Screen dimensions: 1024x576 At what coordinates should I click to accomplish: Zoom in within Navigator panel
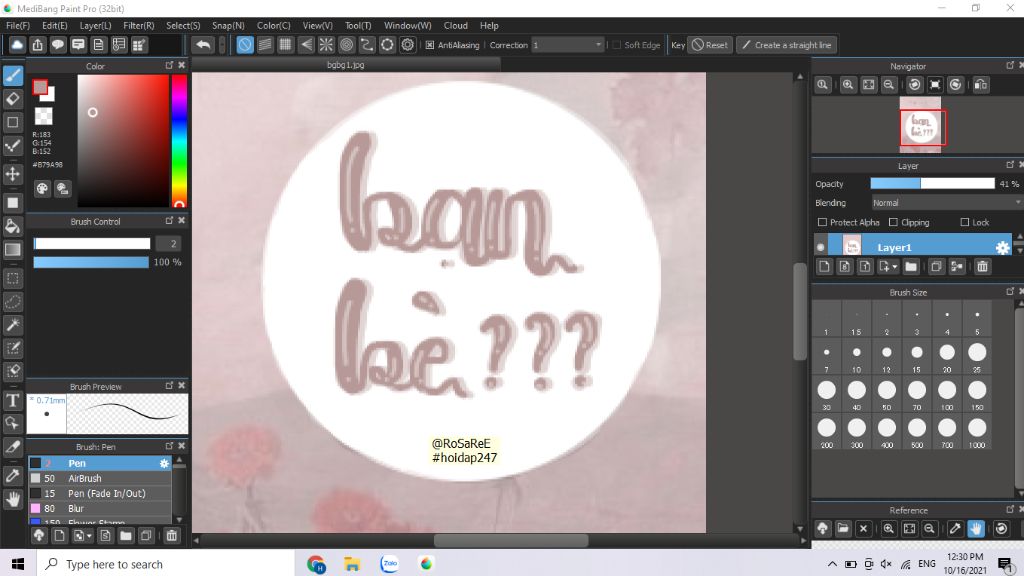848,85
